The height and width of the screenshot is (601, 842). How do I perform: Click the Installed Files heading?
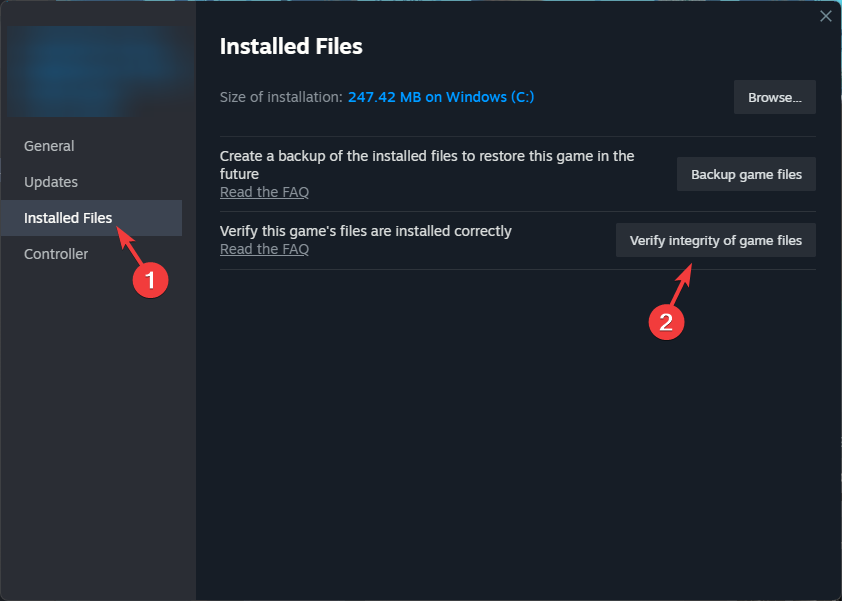click(x=291, y=46)
